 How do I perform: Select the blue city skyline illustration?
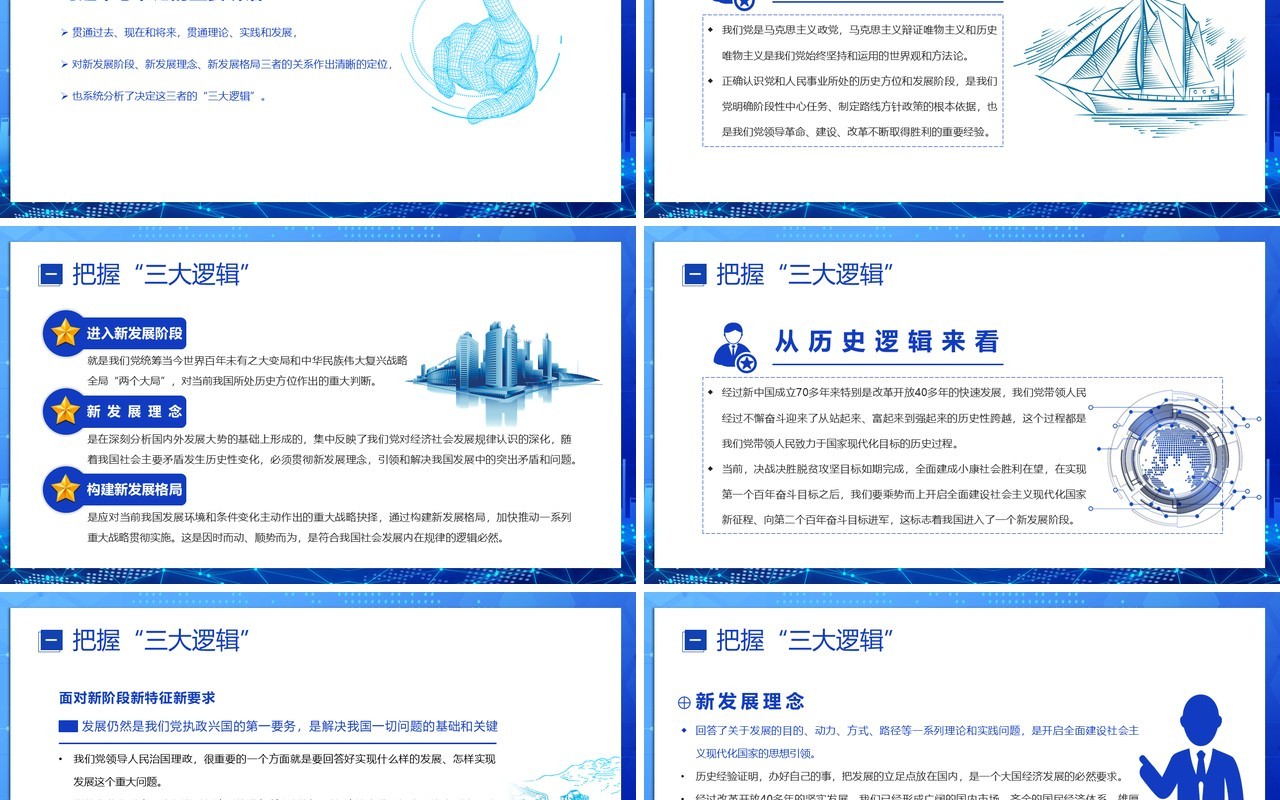505,372
